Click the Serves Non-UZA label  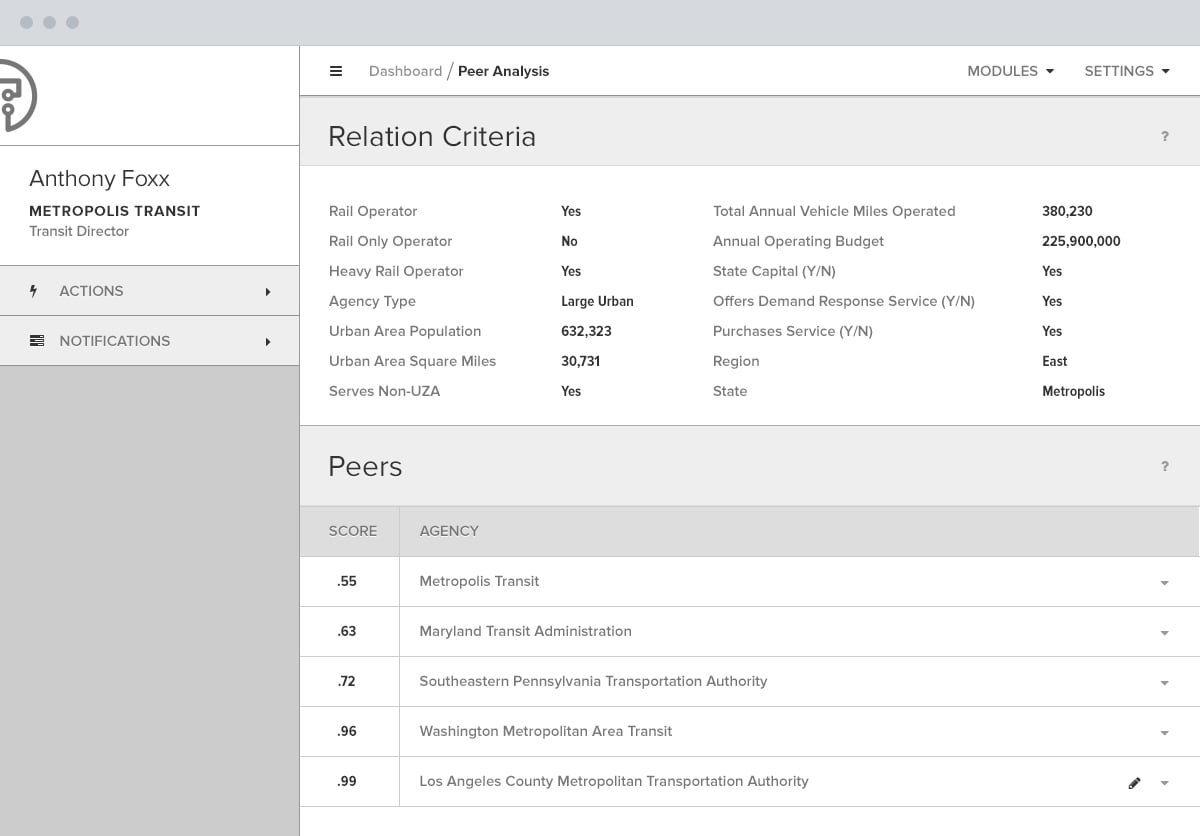click(384, 391)
